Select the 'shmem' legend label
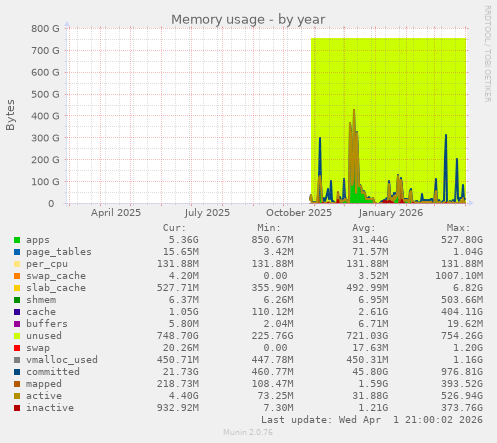This screenshot has width=497, height=443. (x=41, y=300)
